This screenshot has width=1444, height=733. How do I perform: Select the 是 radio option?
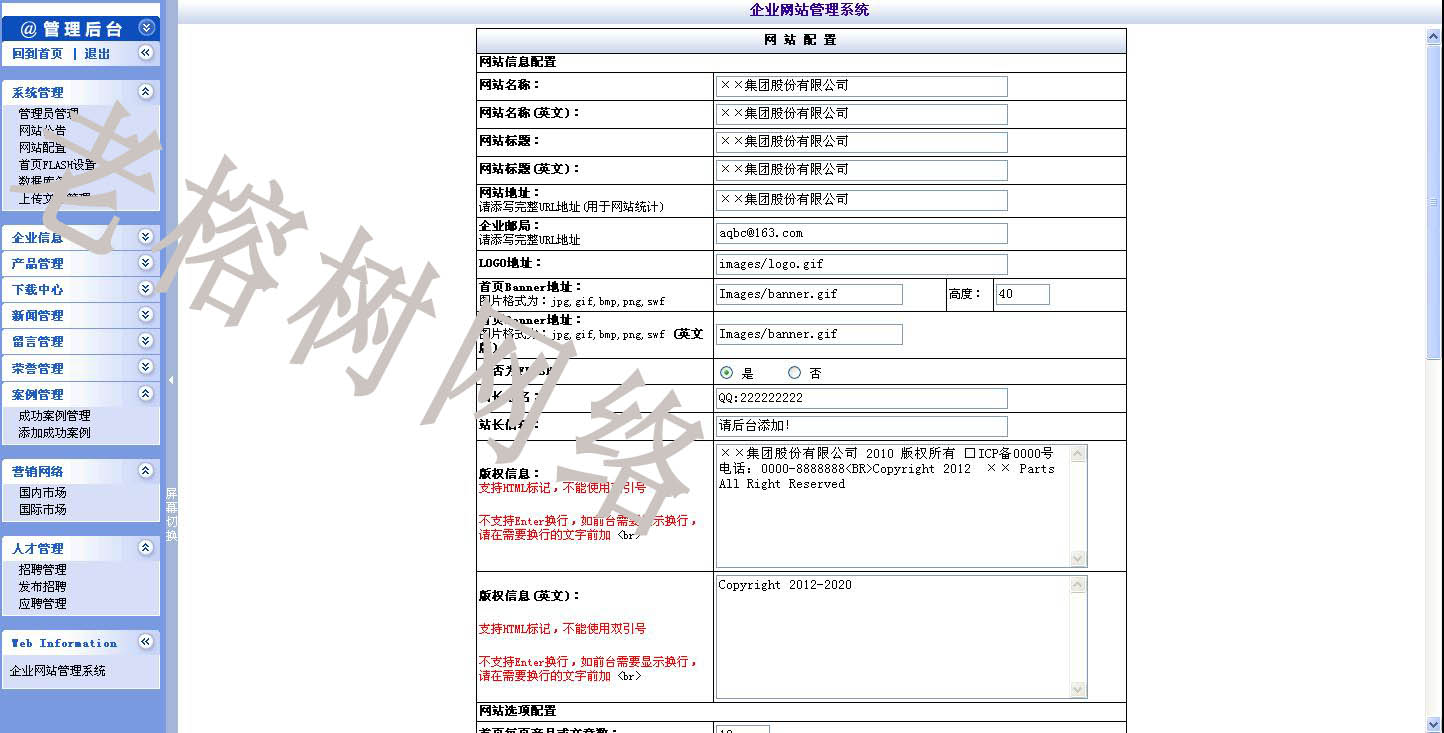(727, 373)
